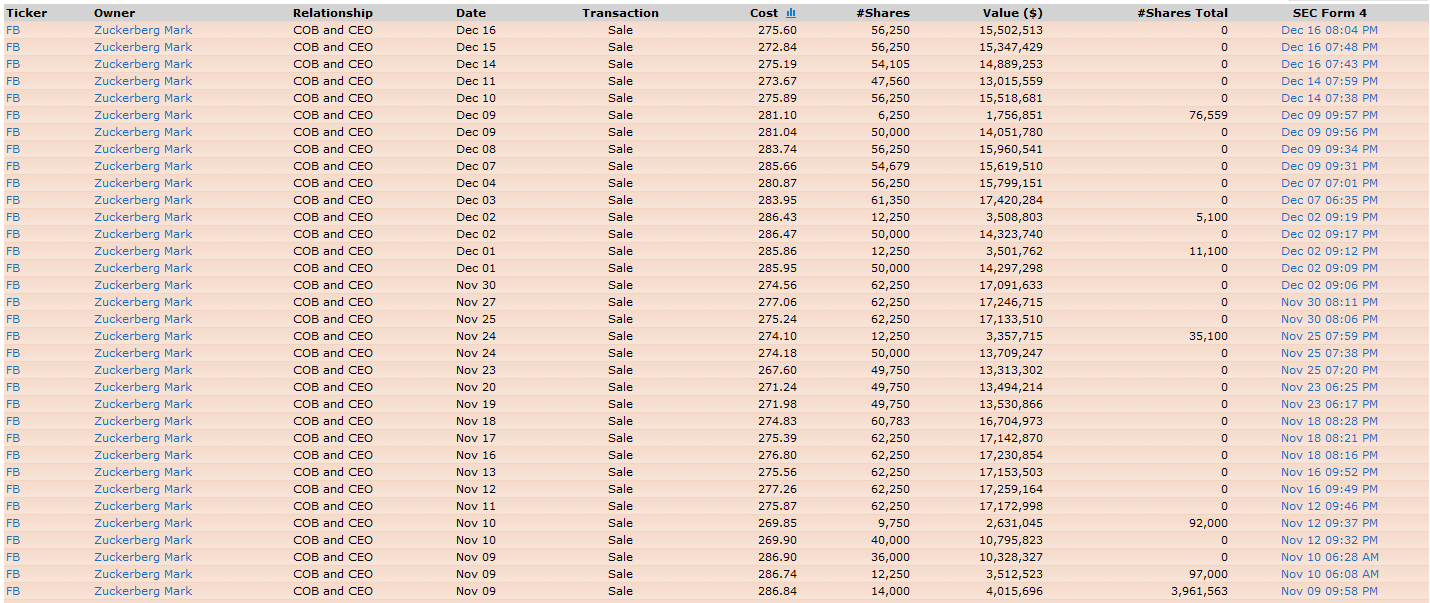
Task: Click the bar chart icon beside Cost header
Action: [791, 13]
